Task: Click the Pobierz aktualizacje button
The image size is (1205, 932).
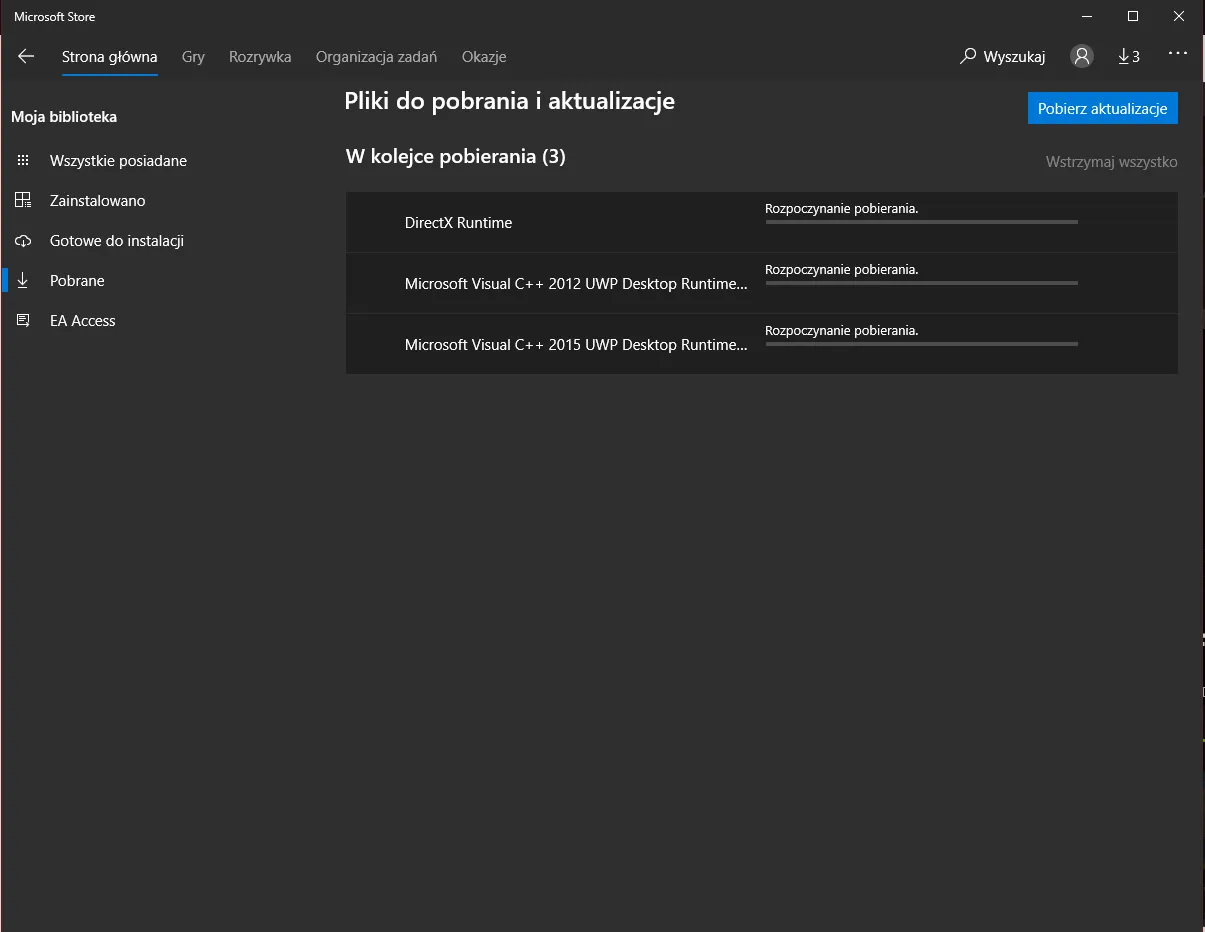Action: coord(1102,107)
